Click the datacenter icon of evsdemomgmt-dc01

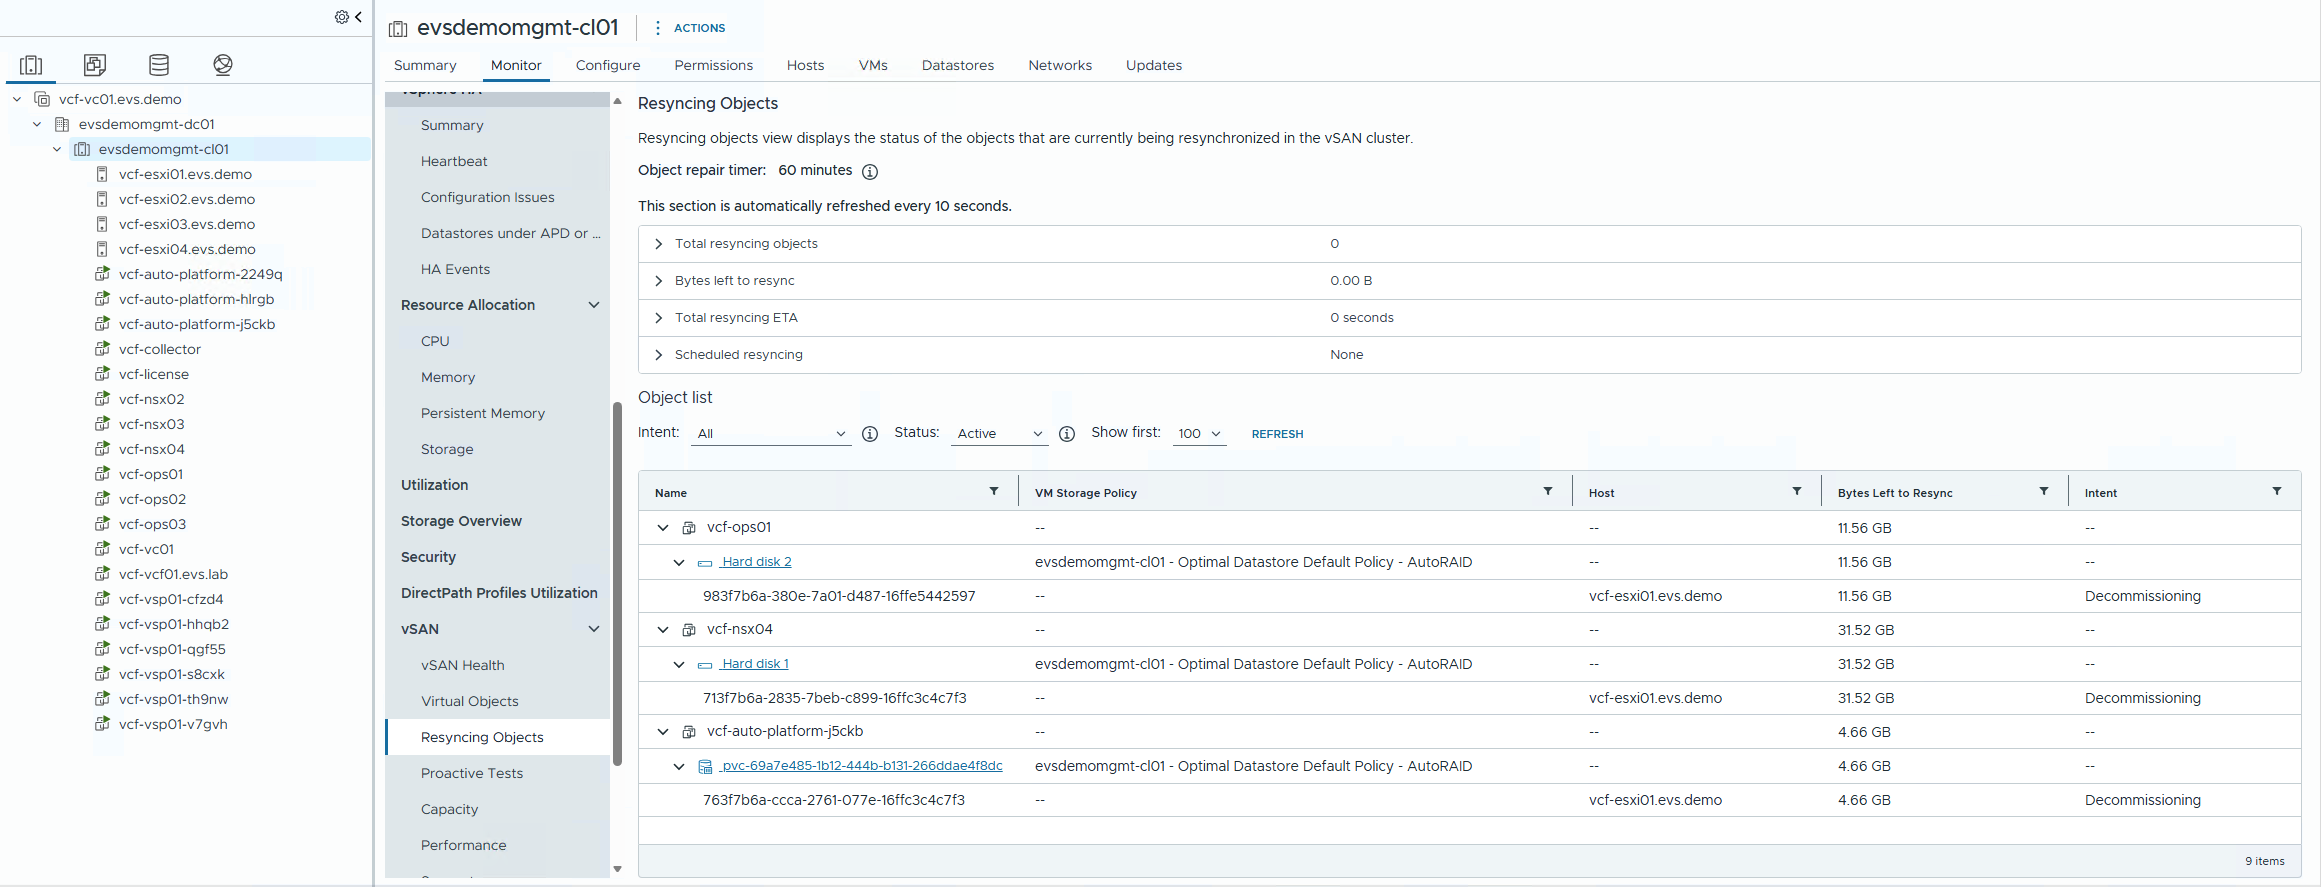[62, 124]
